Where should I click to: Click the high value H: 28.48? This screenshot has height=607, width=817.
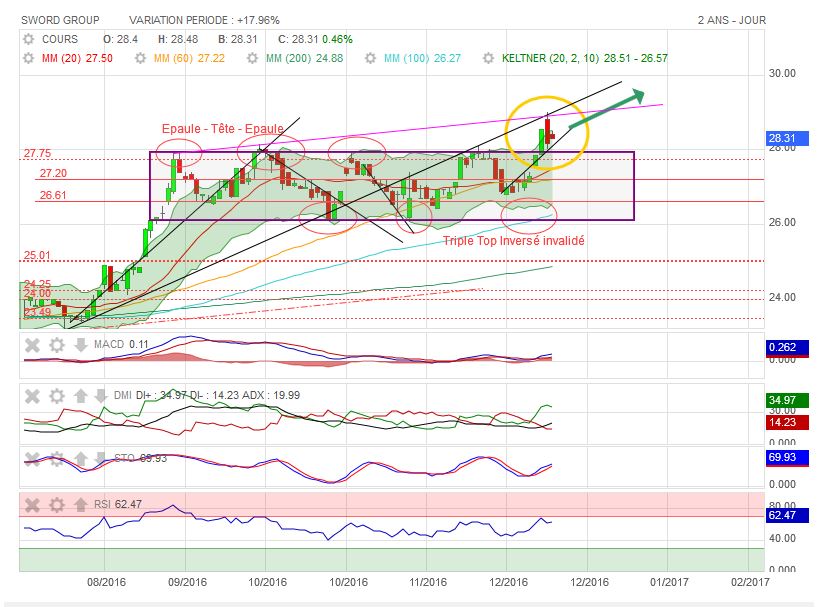(x=178, y=39)
